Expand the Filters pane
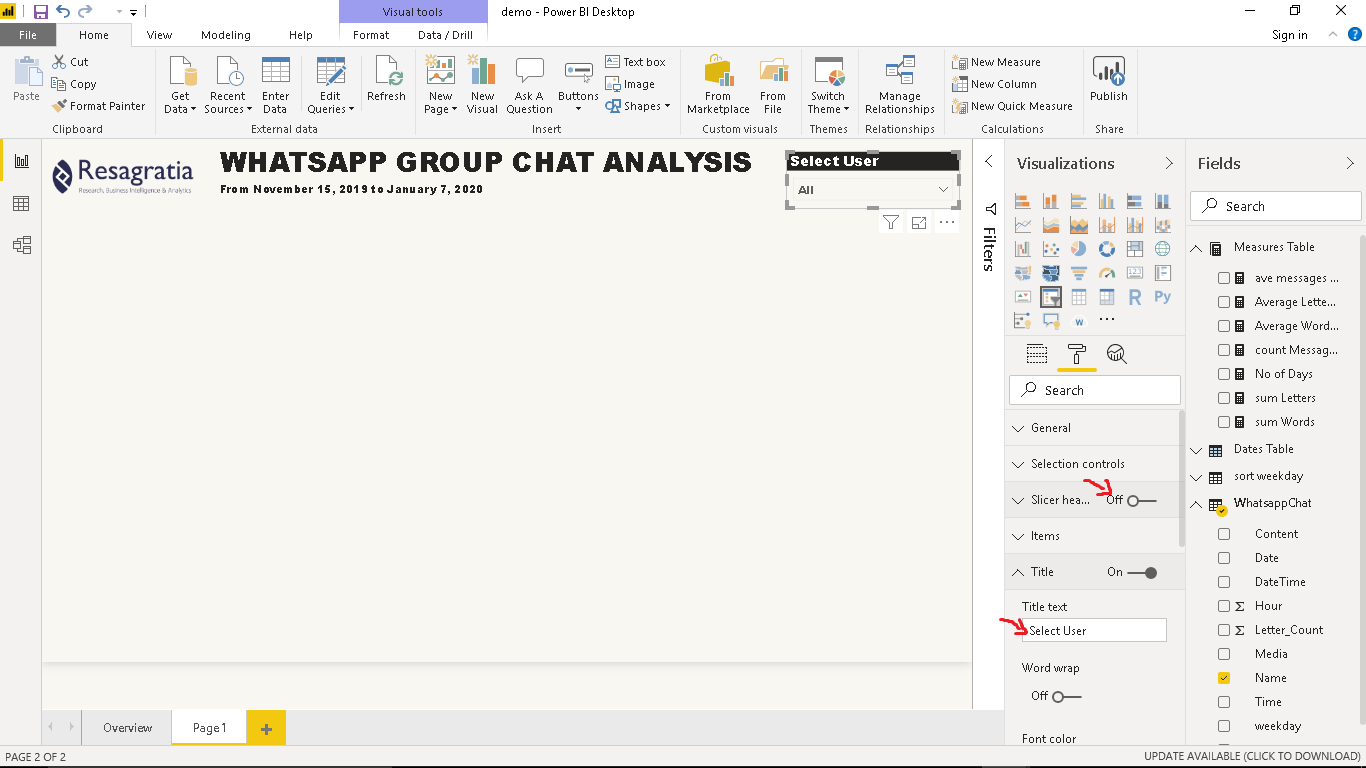1366x768 pixels. pos(989,162)
